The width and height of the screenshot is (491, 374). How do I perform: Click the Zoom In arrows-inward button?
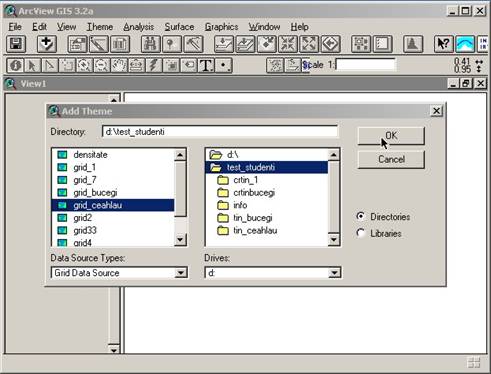288,44
